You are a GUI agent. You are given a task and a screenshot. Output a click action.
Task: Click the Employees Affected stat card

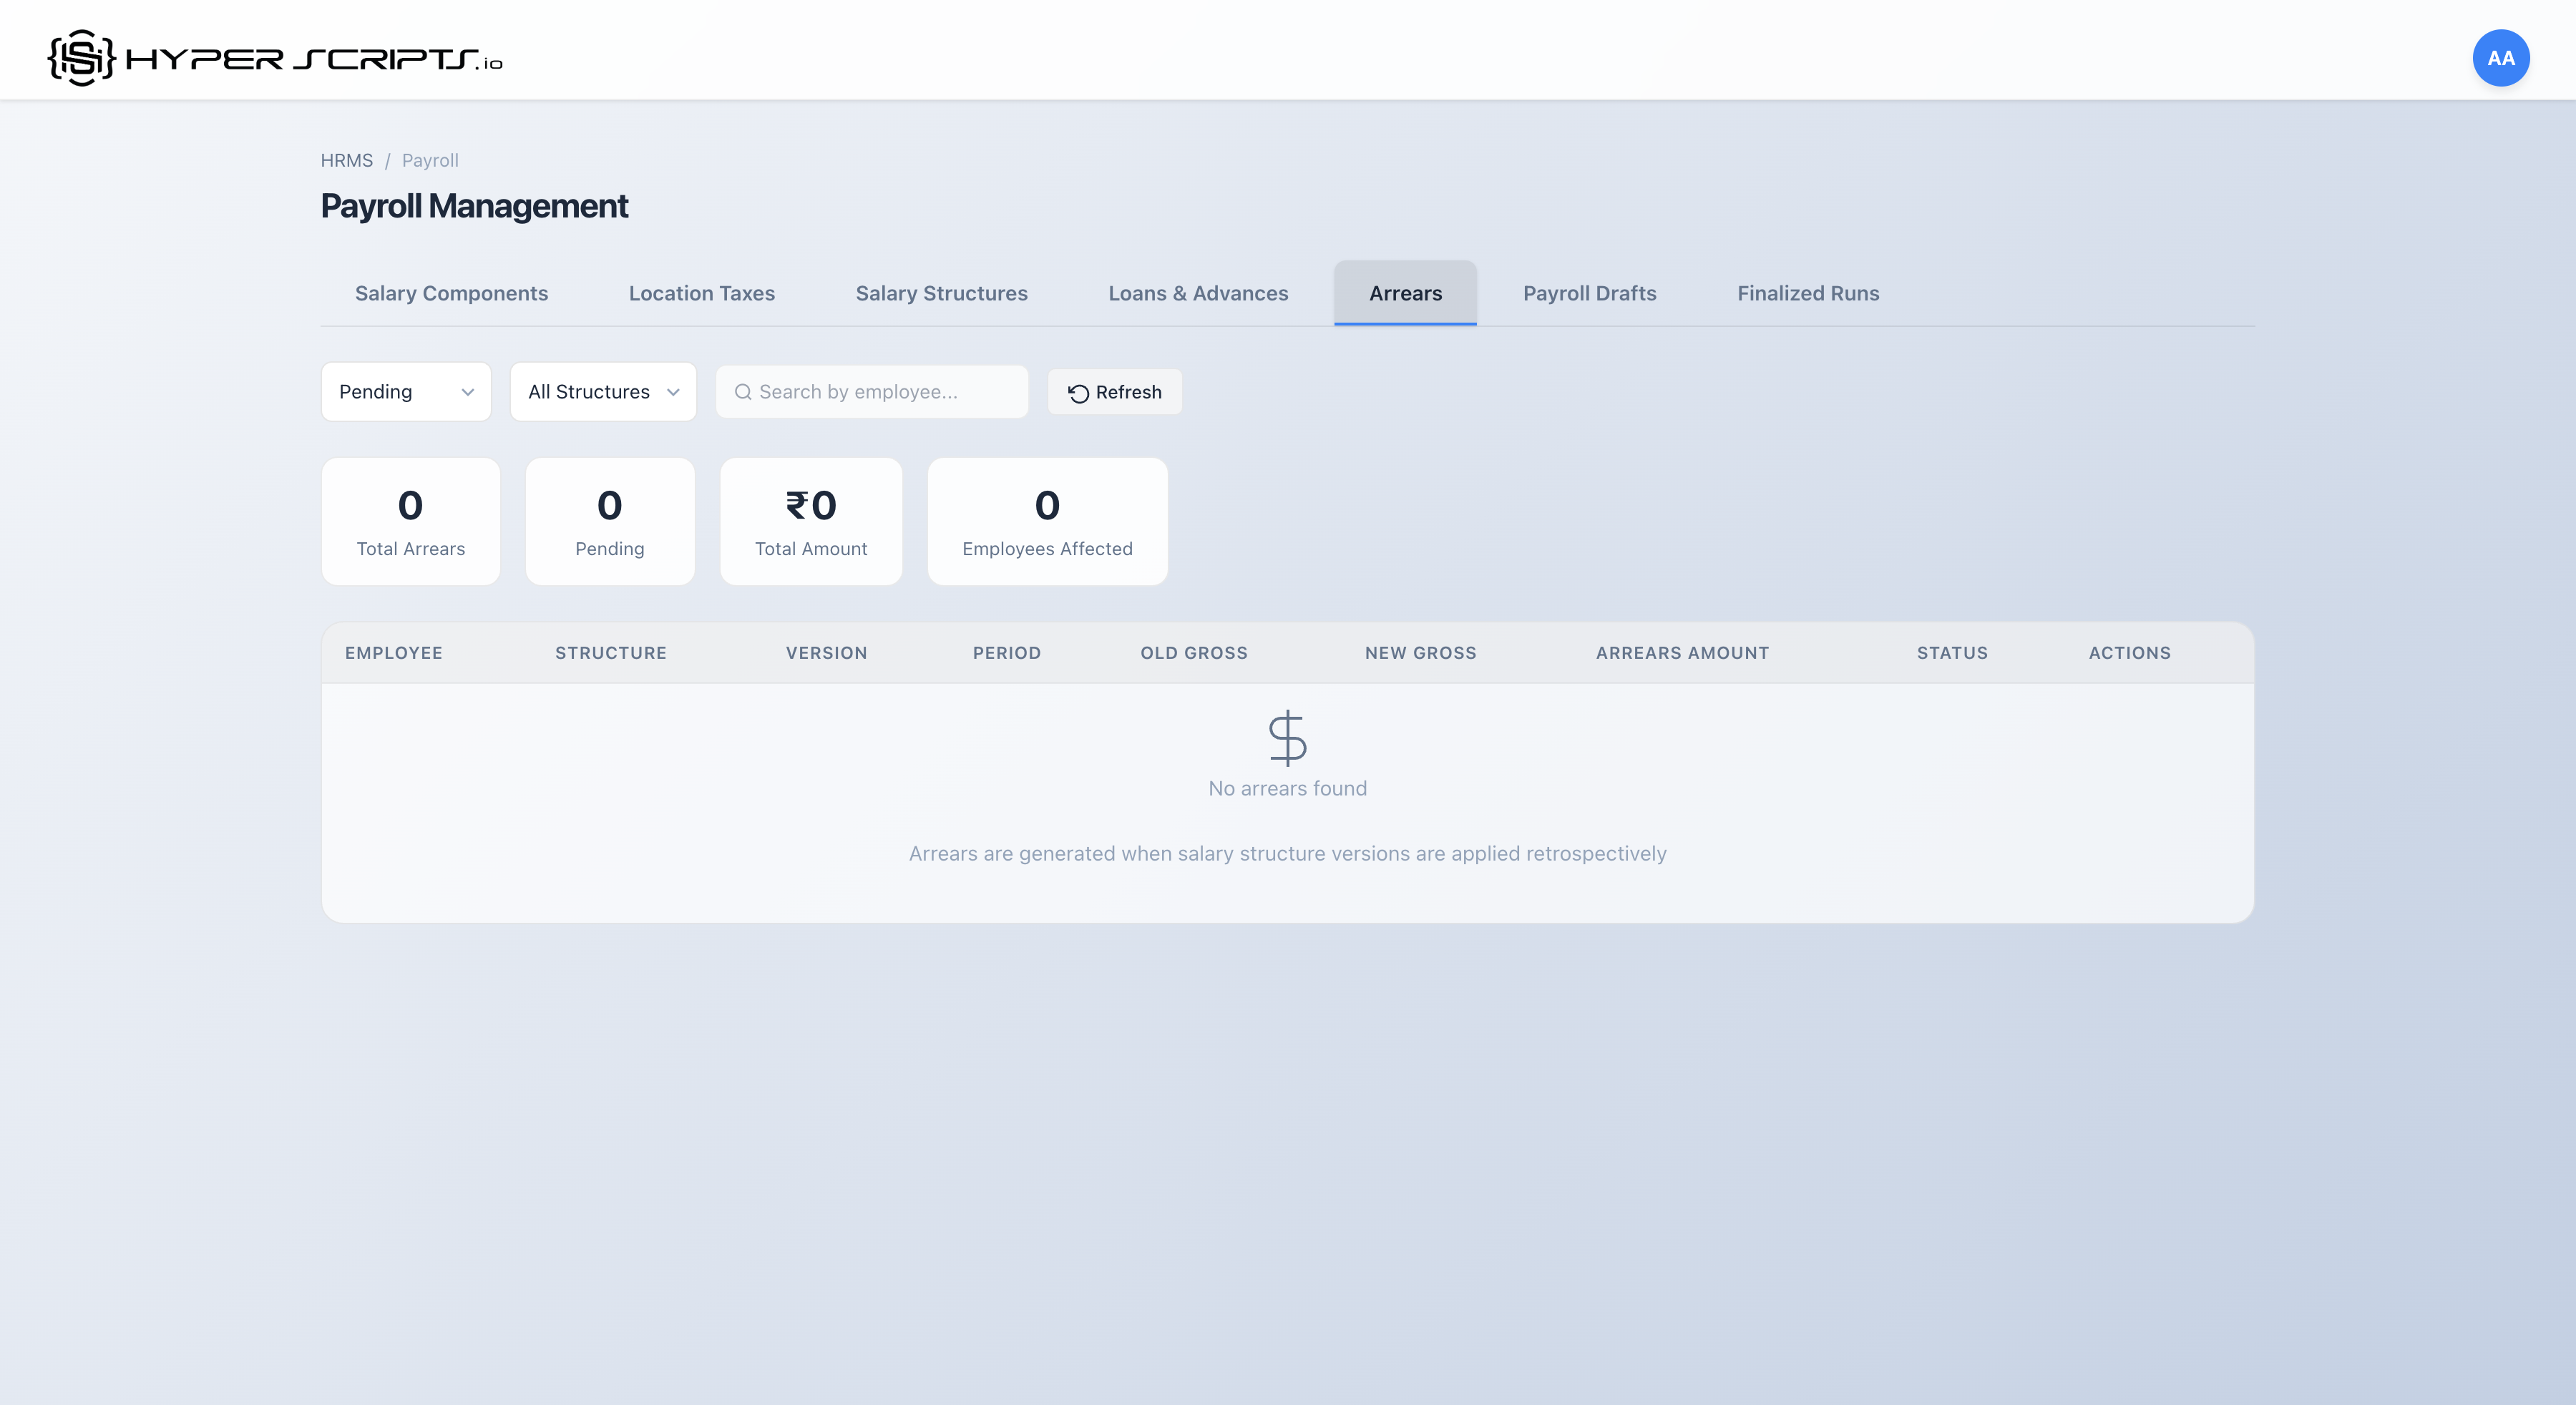(1047, 522)
